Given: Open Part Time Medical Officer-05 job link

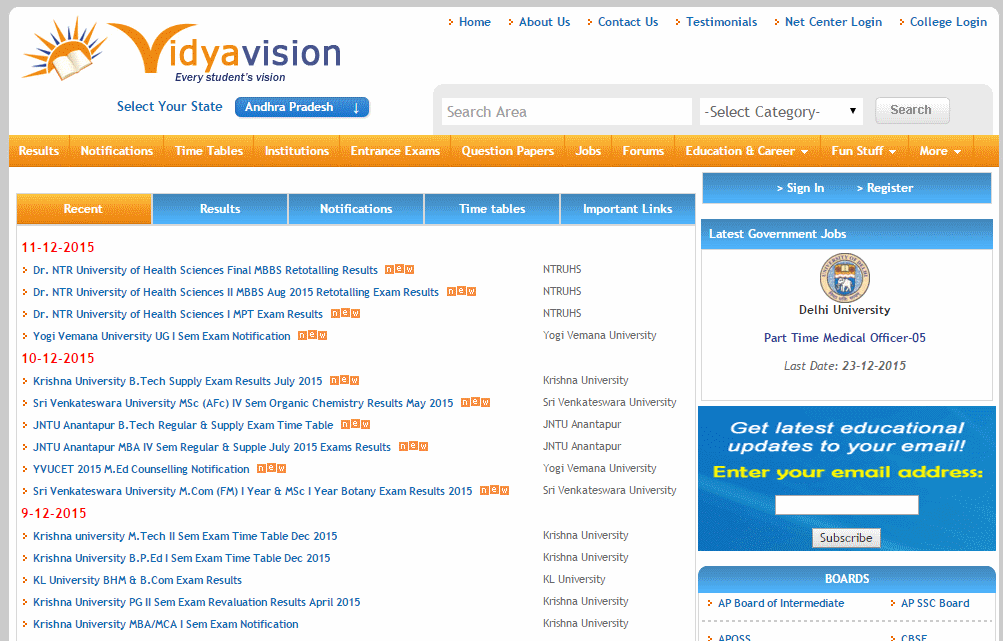Looking at the screenshot, I should click(x=844, y=338).
